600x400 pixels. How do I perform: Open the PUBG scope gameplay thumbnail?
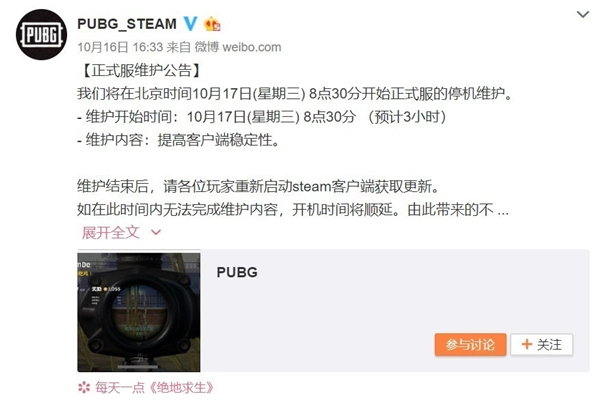point(139,311)
